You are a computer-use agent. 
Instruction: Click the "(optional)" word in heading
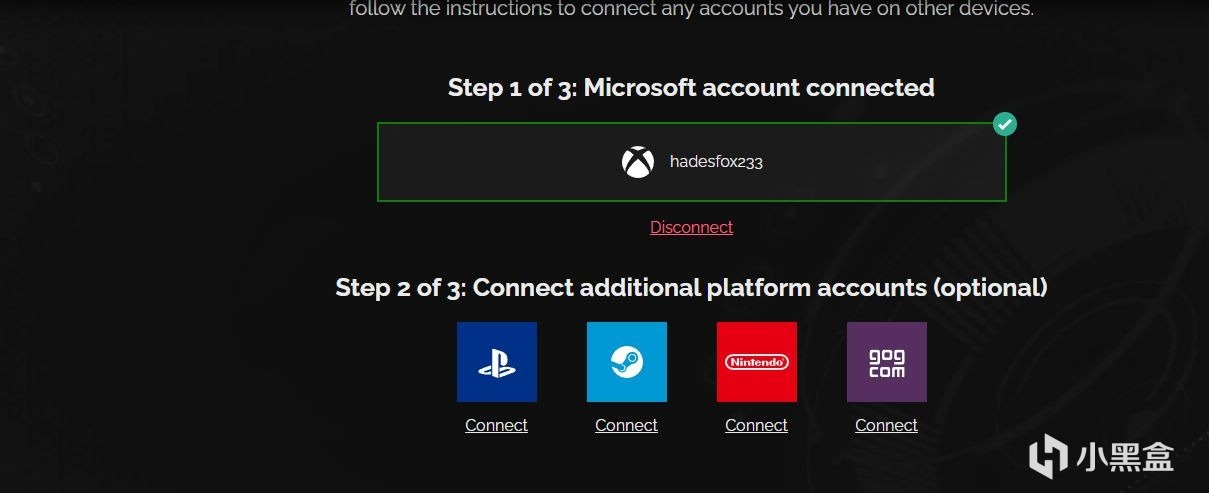[x=990, y=288]
